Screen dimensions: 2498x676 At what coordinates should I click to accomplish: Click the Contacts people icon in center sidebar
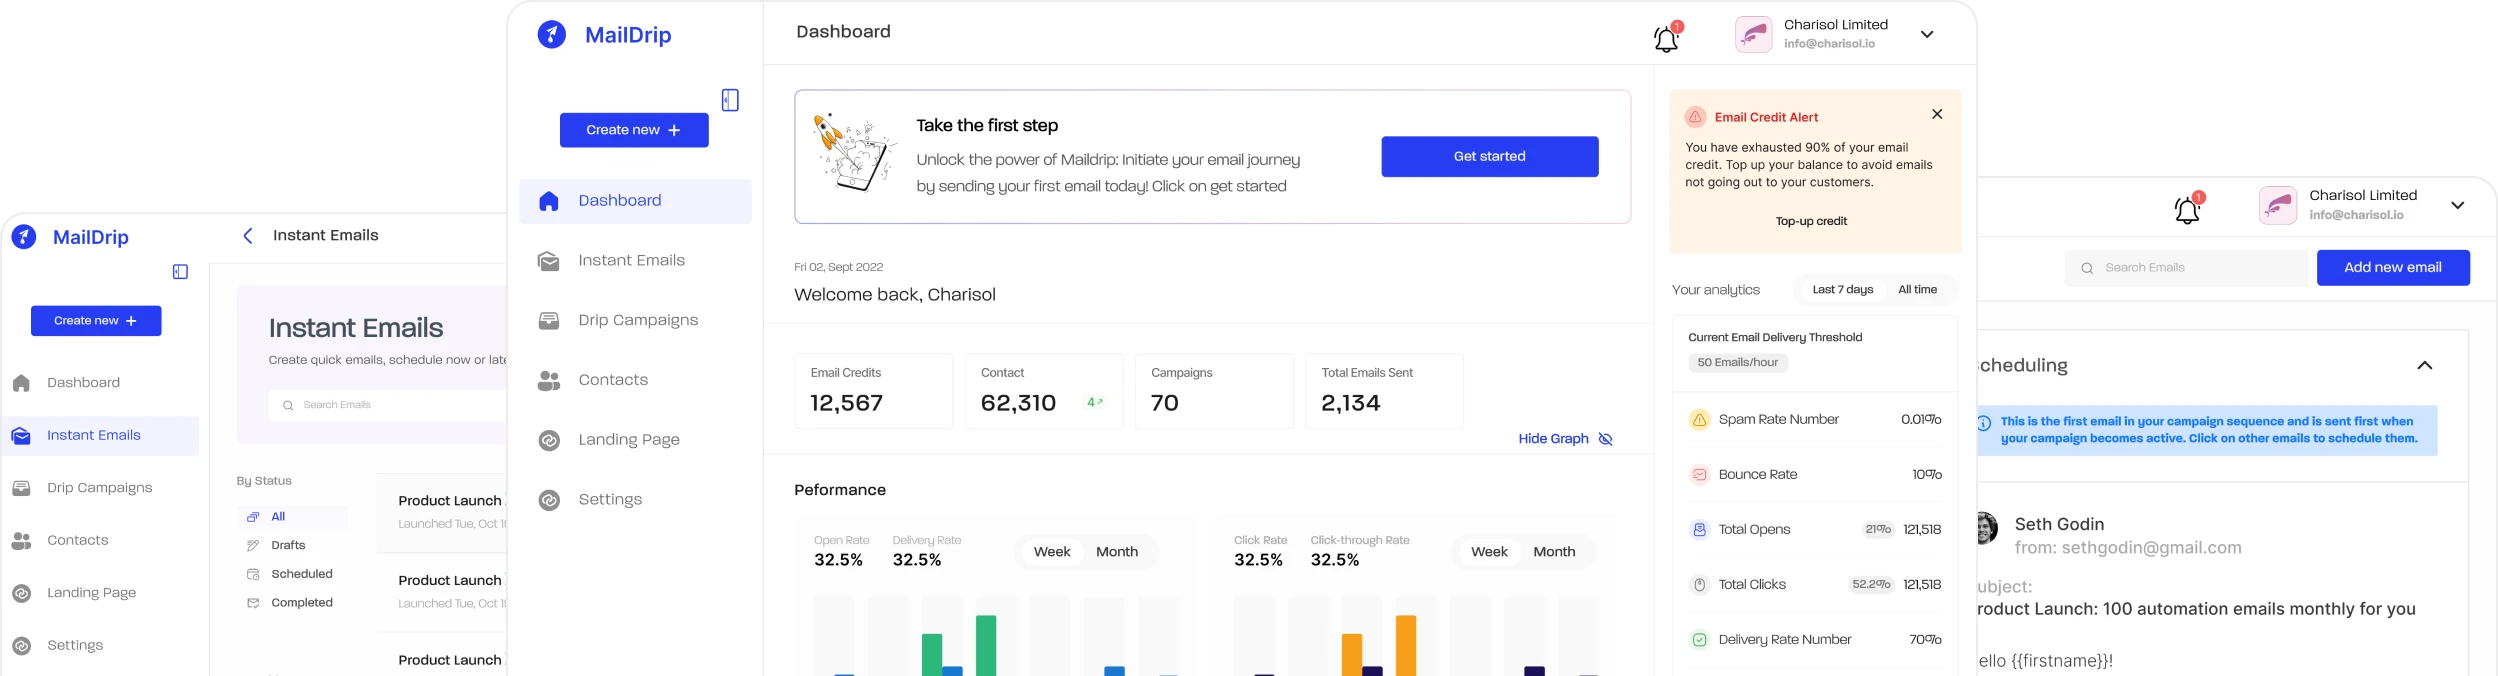click(549, 381)
